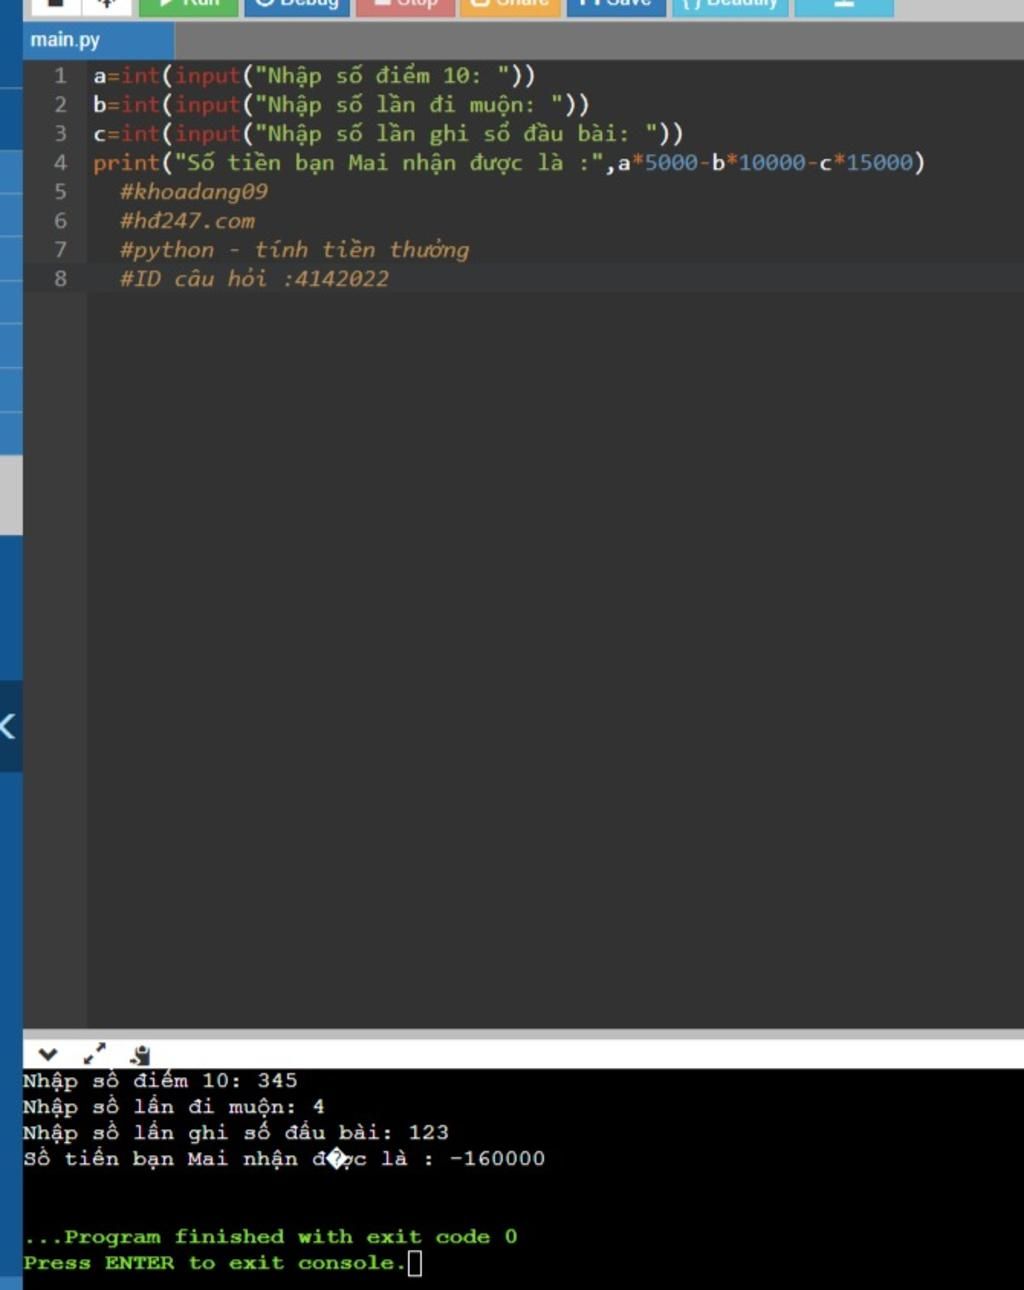Click the console copy/clear icon next to the fullscreen arrows
The width and height of the screenshot is (1024, 1290).
(140, 1054)
